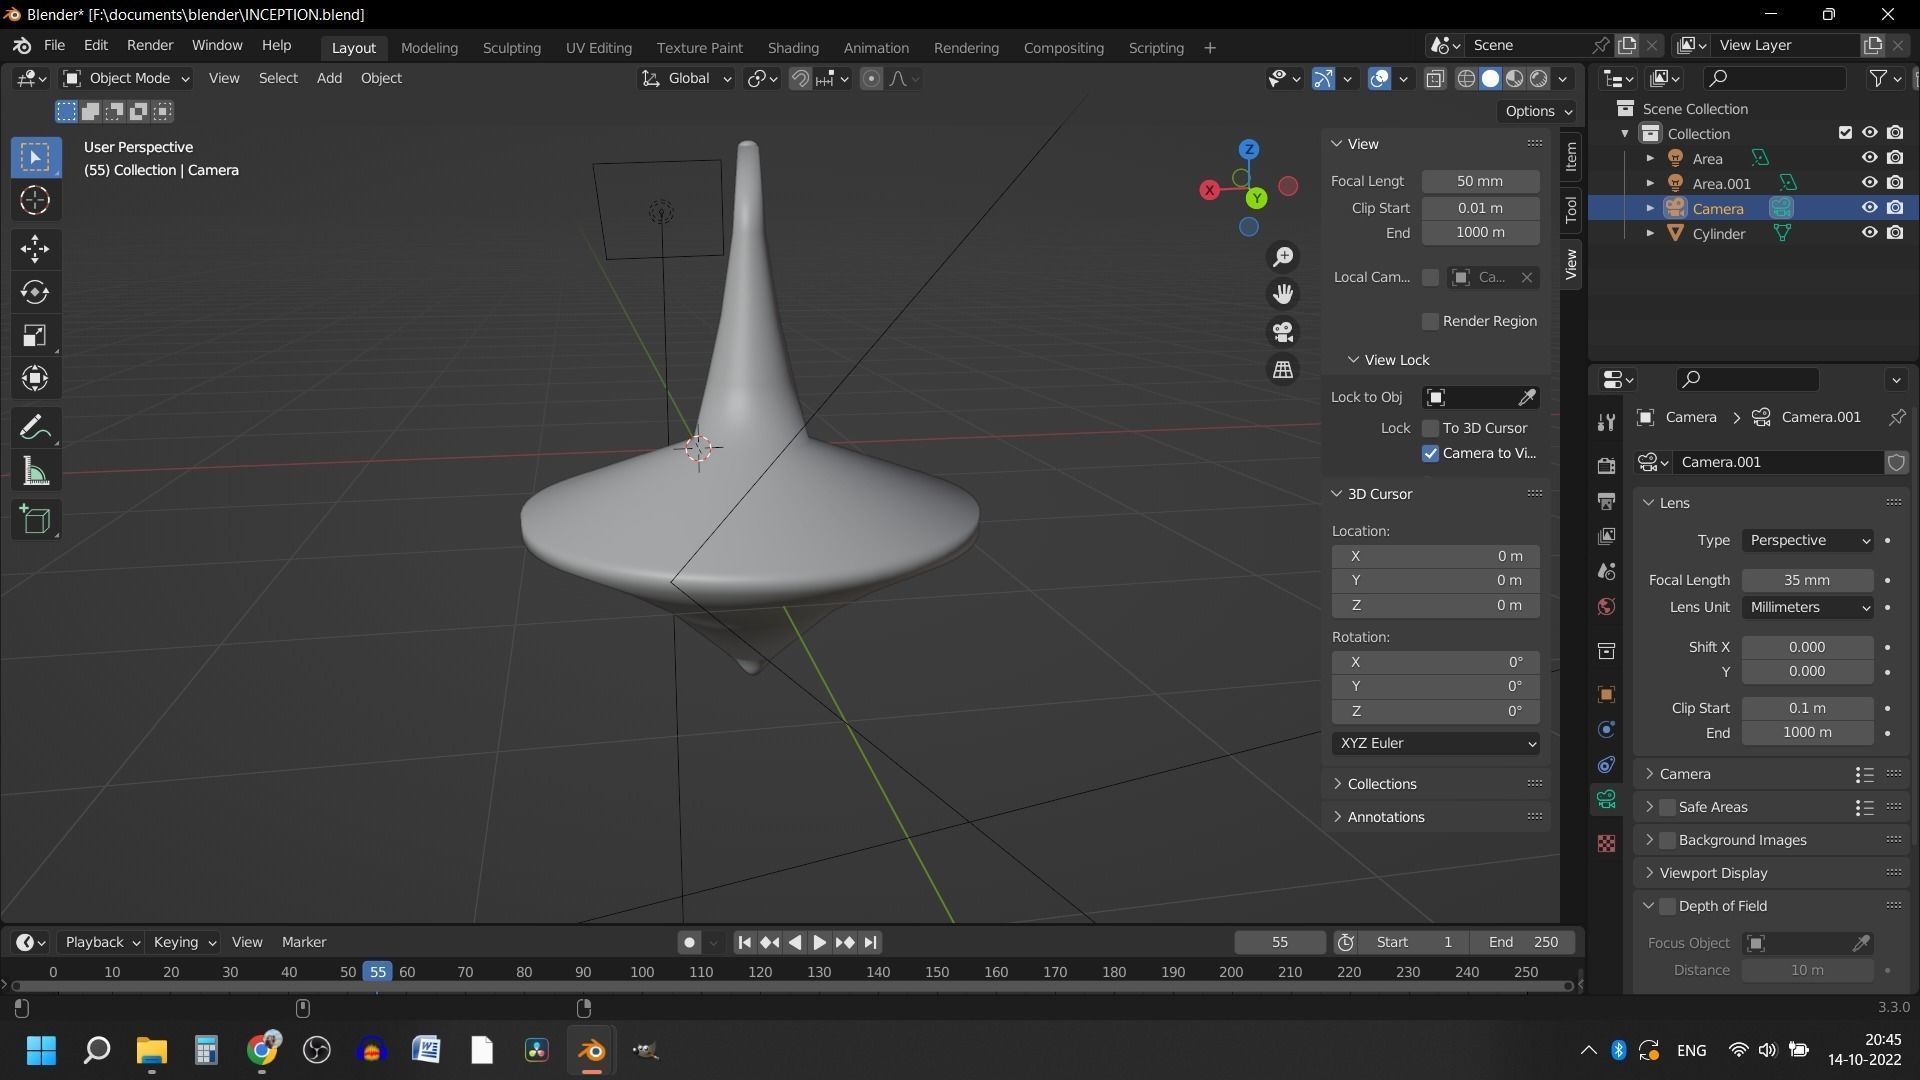This screenshot has width=1920, height=1080.
Task: Hide the Area light in outliner
Action: 1868,158
